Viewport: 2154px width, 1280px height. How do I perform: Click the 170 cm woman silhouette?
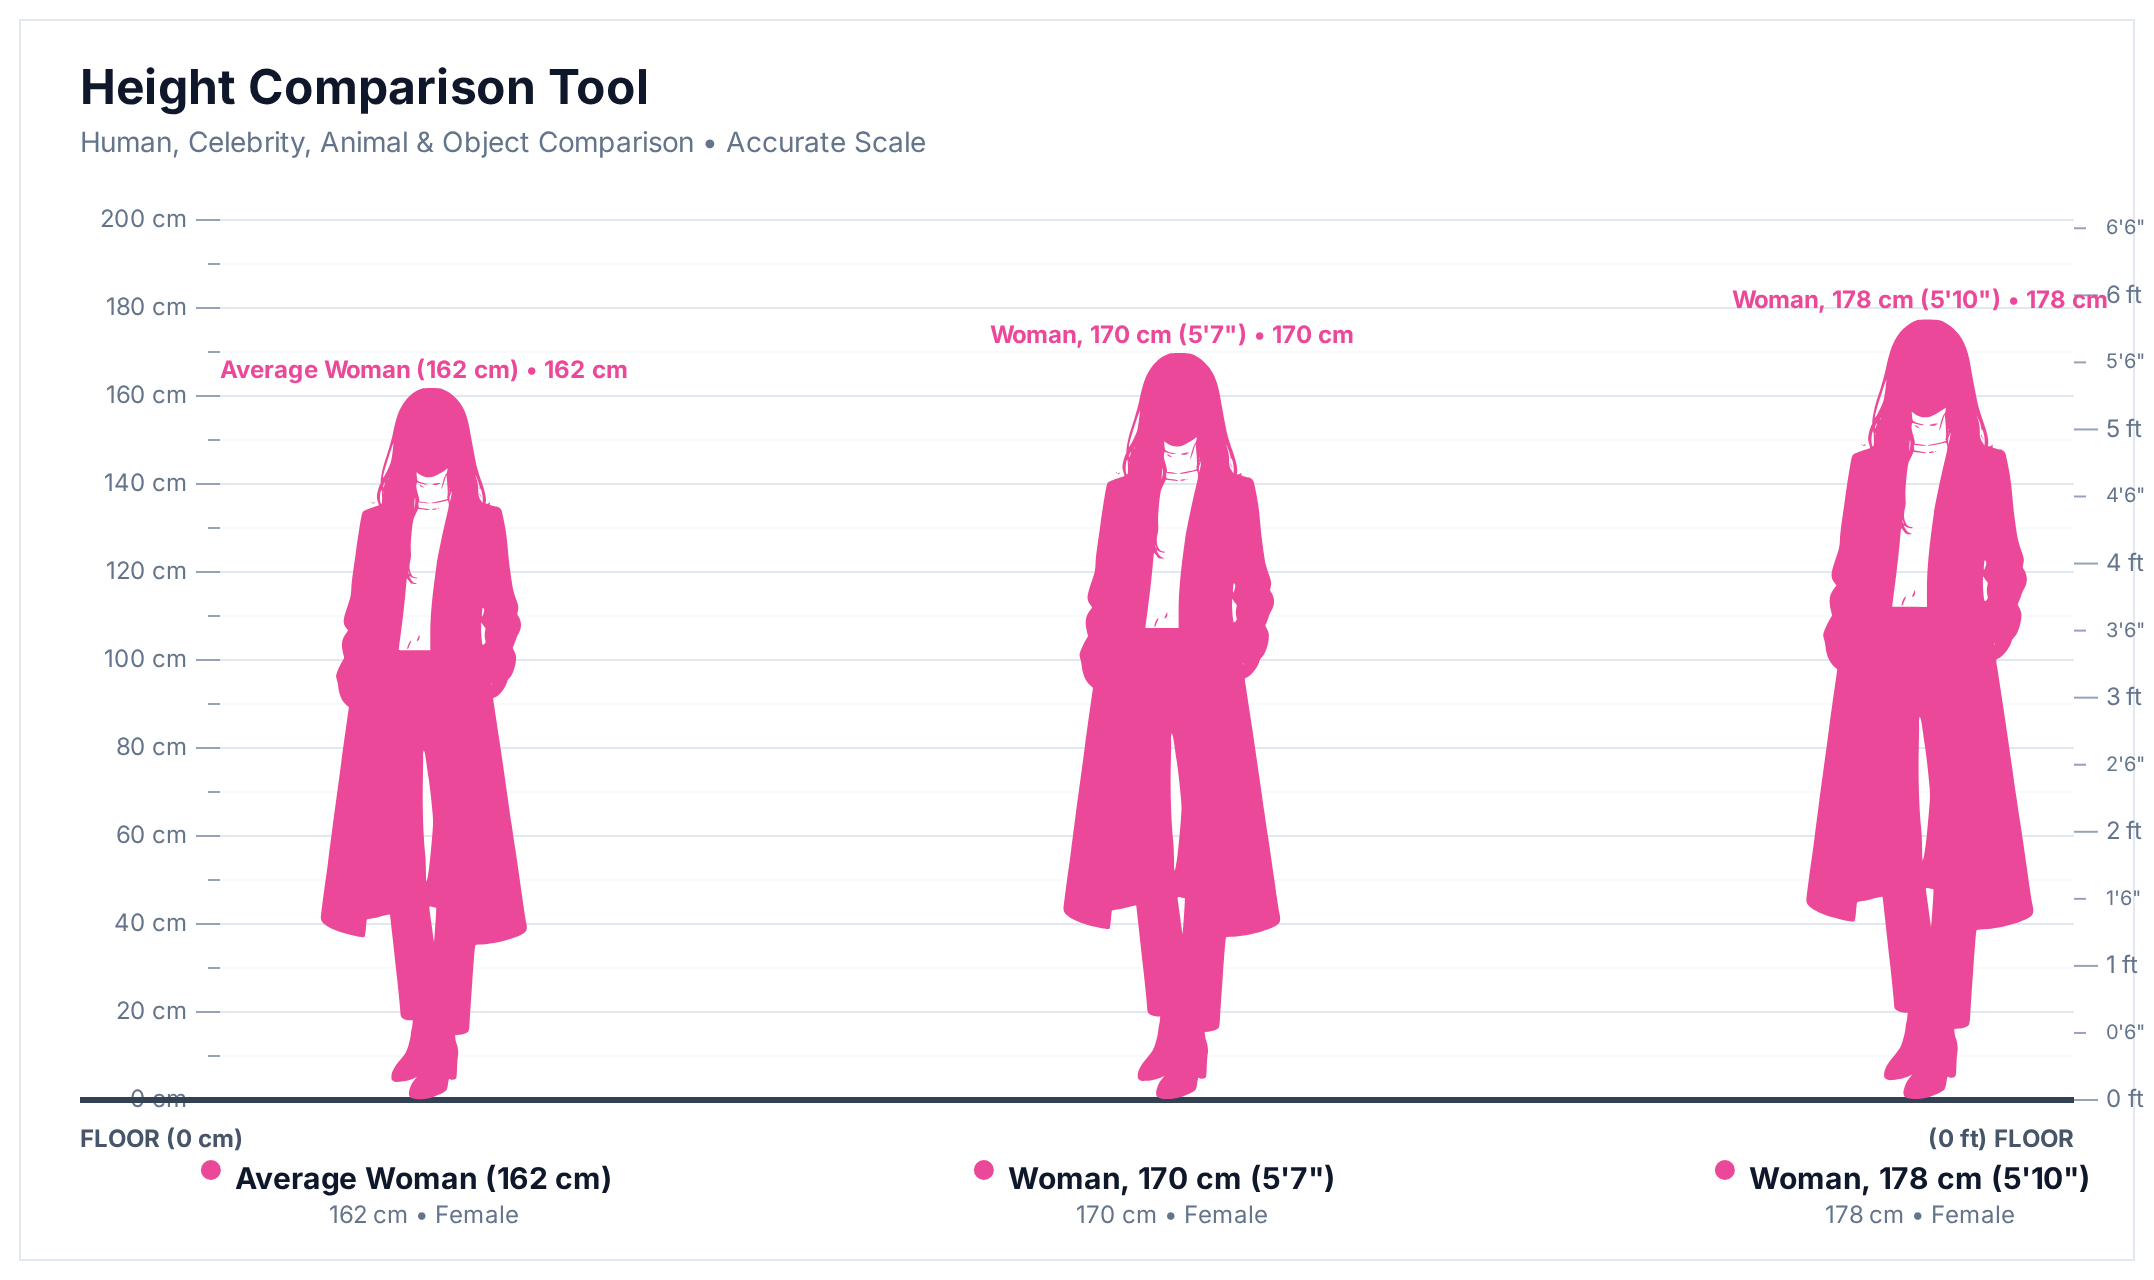click(x=1172, y=726)
